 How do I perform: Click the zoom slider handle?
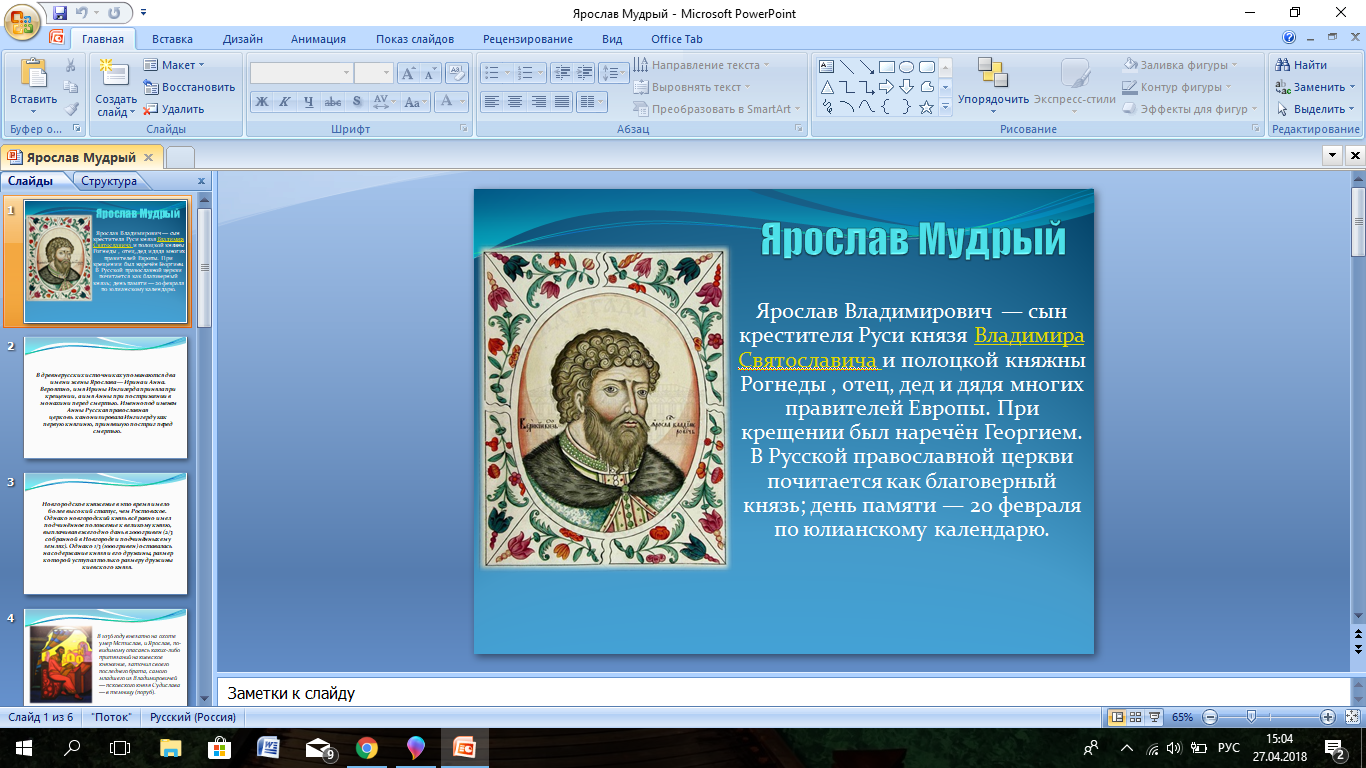(x=1250, y=717)
